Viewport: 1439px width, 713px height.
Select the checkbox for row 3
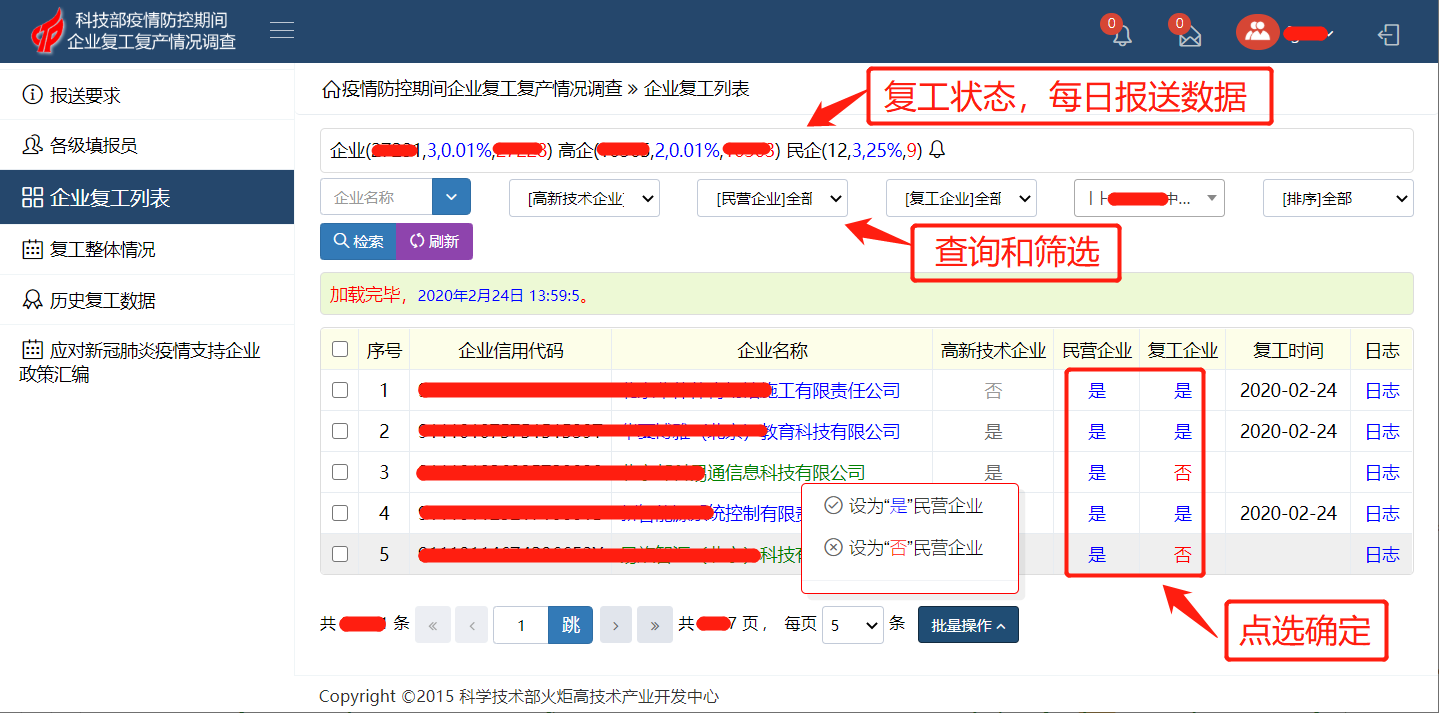[x=340, y=472]
